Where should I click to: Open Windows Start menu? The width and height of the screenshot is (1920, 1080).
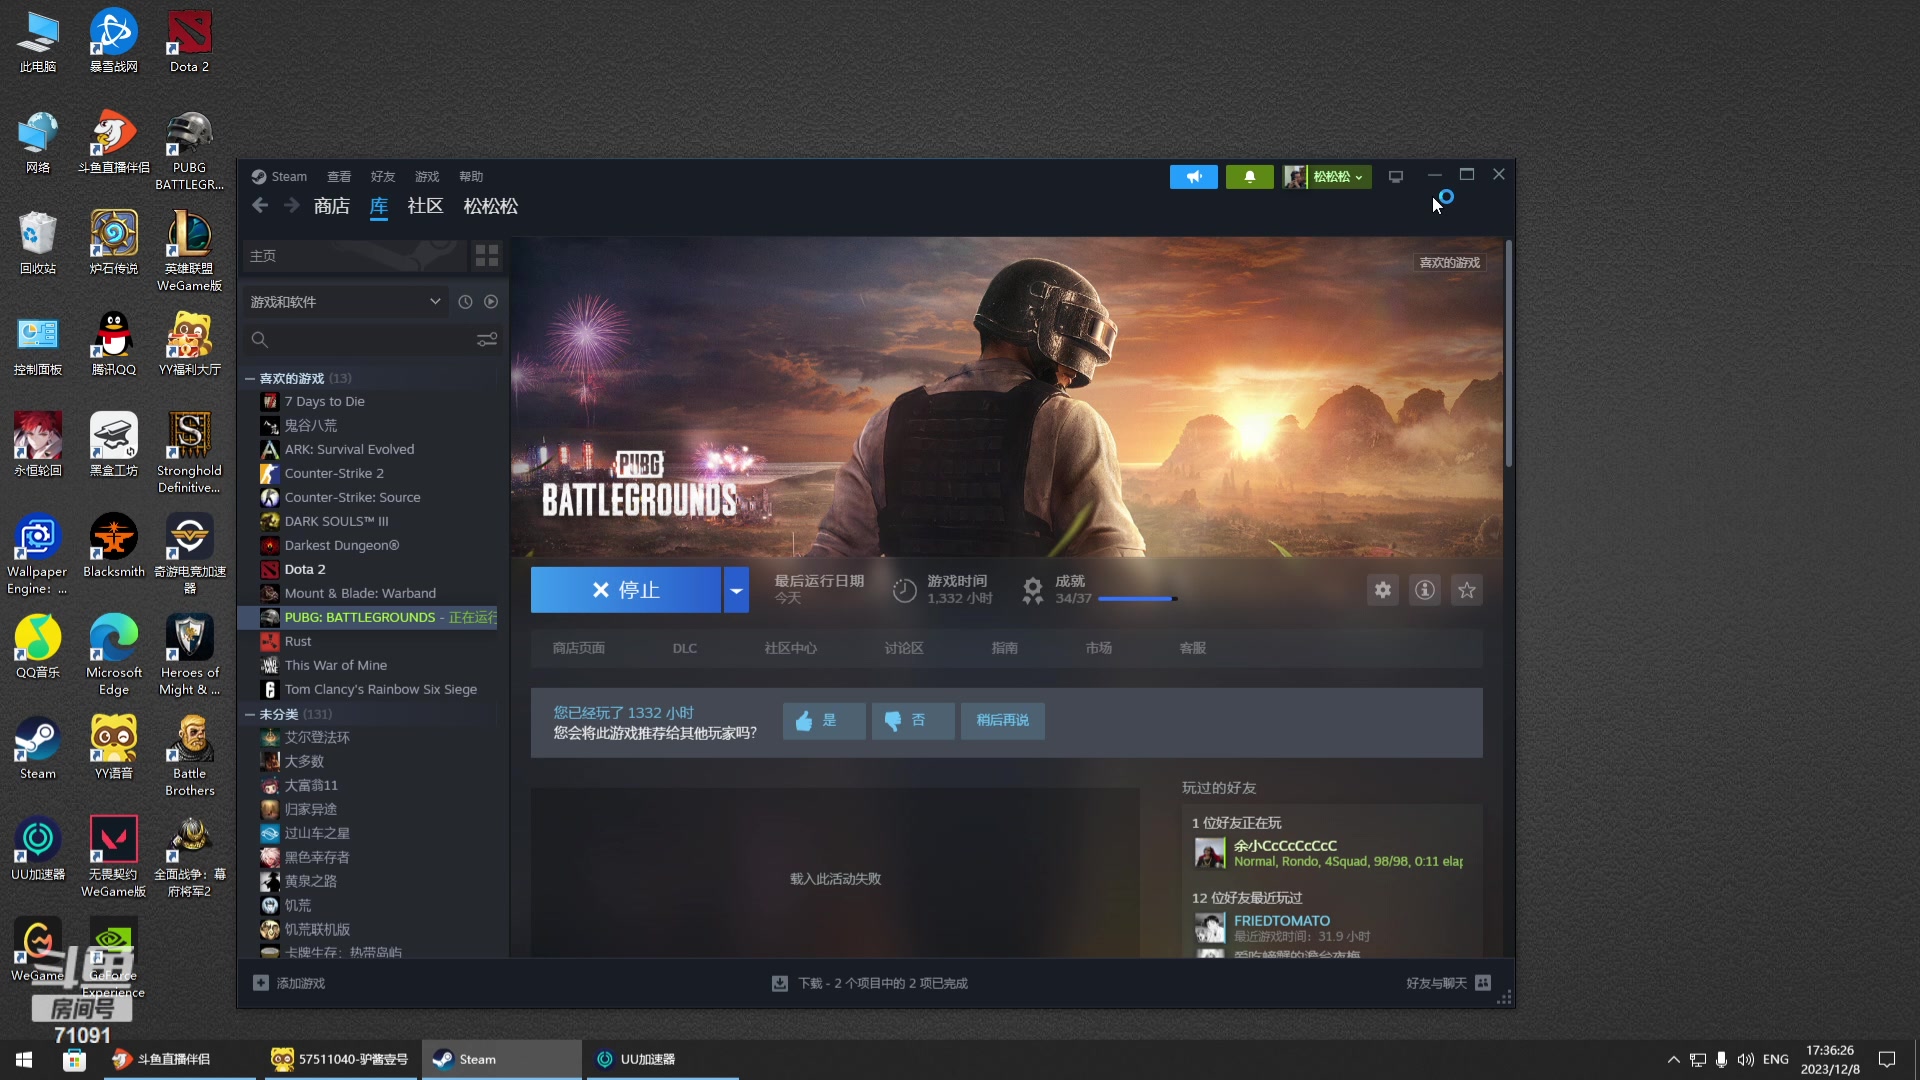[x=24, y=1059]
